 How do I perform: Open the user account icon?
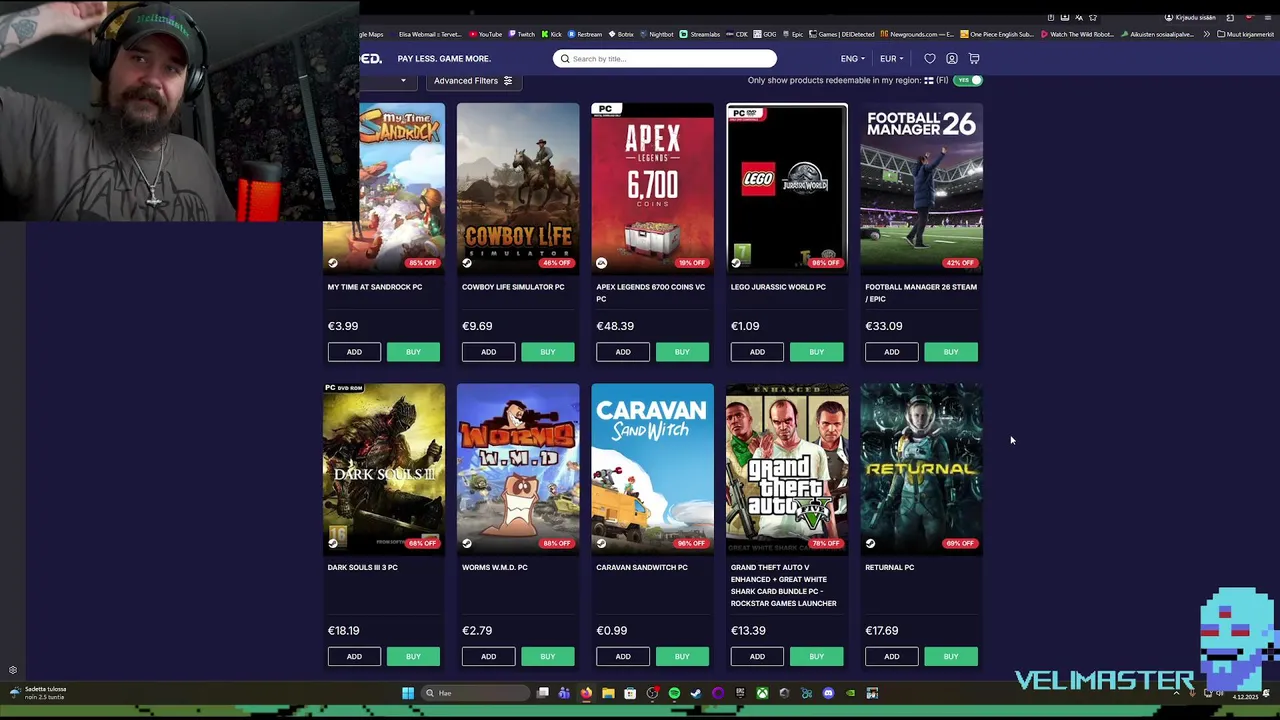(x=952, y=59)
